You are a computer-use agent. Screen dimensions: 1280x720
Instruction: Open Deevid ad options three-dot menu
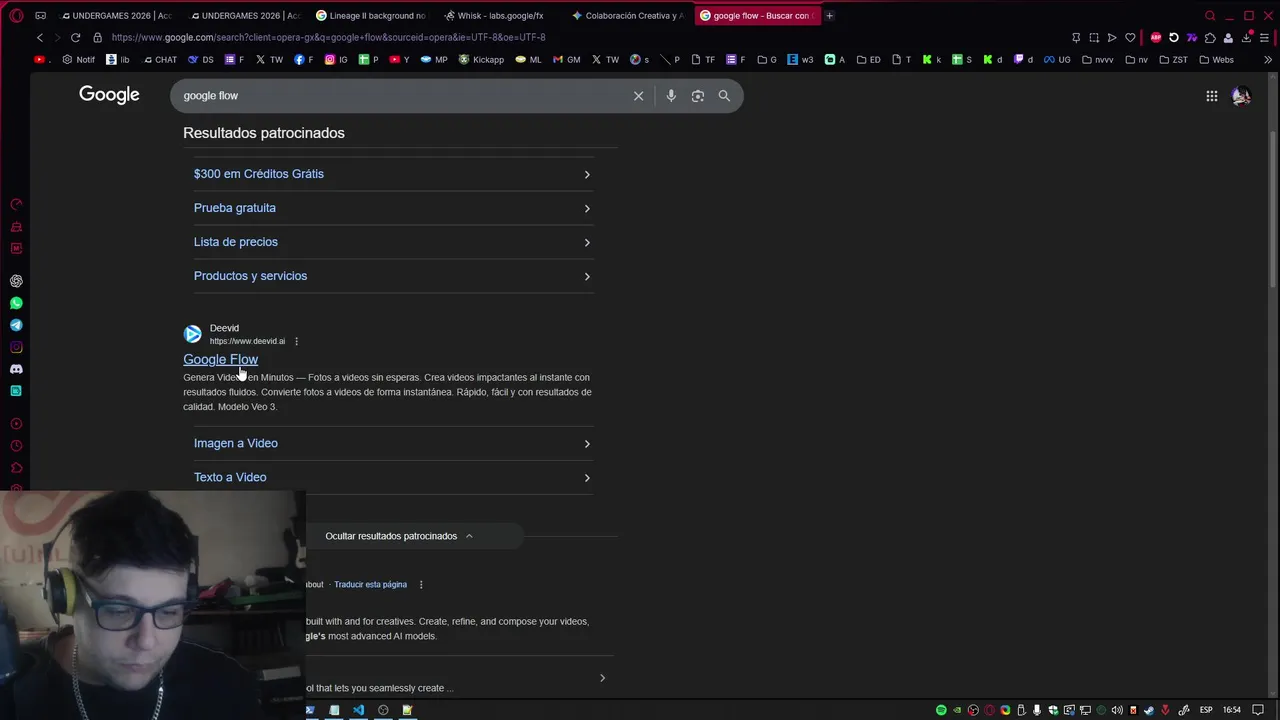pyautogui.click(x=296, y=341)
